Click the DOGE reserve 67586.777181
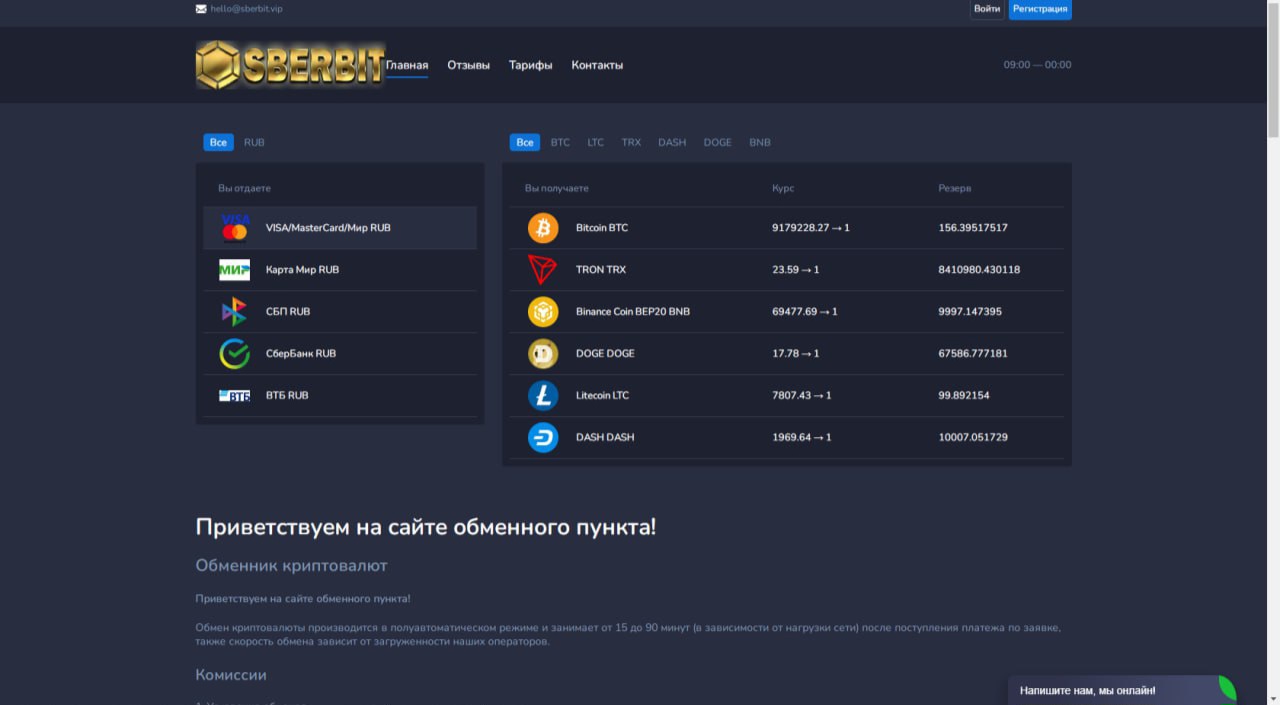The width and height of the screenshot is (1280, 705). [973, 354]
